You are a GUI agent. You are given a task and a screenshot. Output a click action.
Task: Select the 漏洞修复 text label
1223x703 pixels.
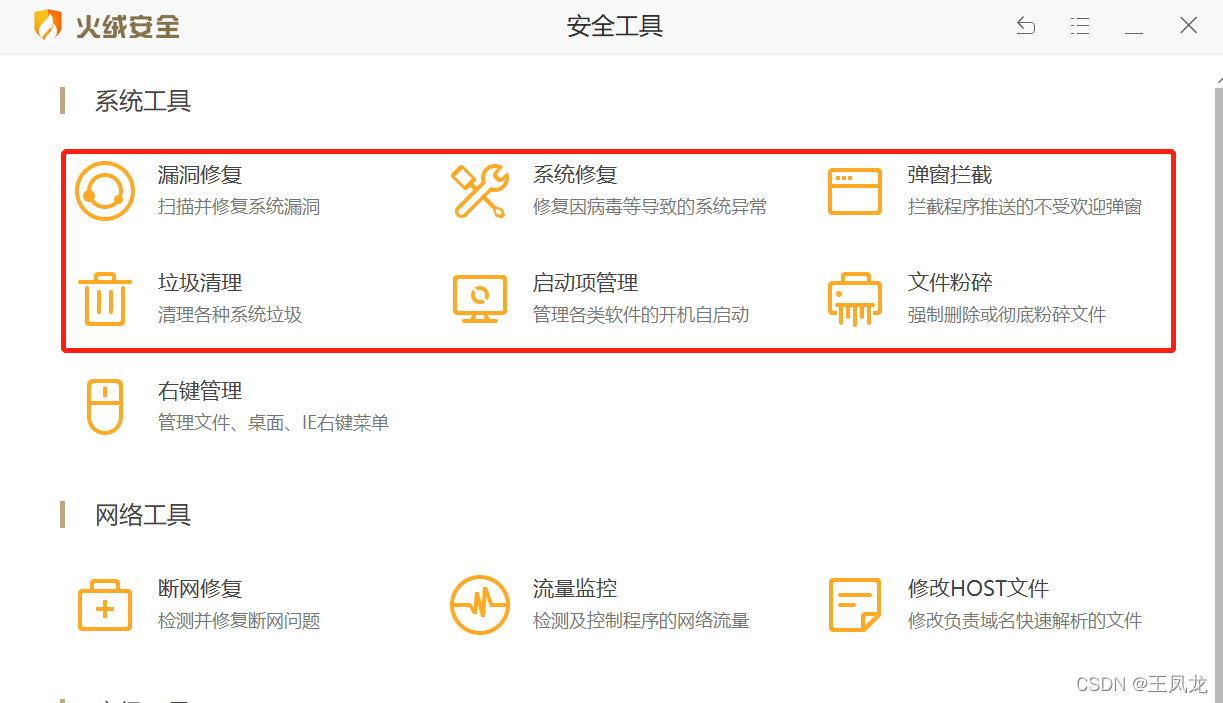click(x=200, y=175)
